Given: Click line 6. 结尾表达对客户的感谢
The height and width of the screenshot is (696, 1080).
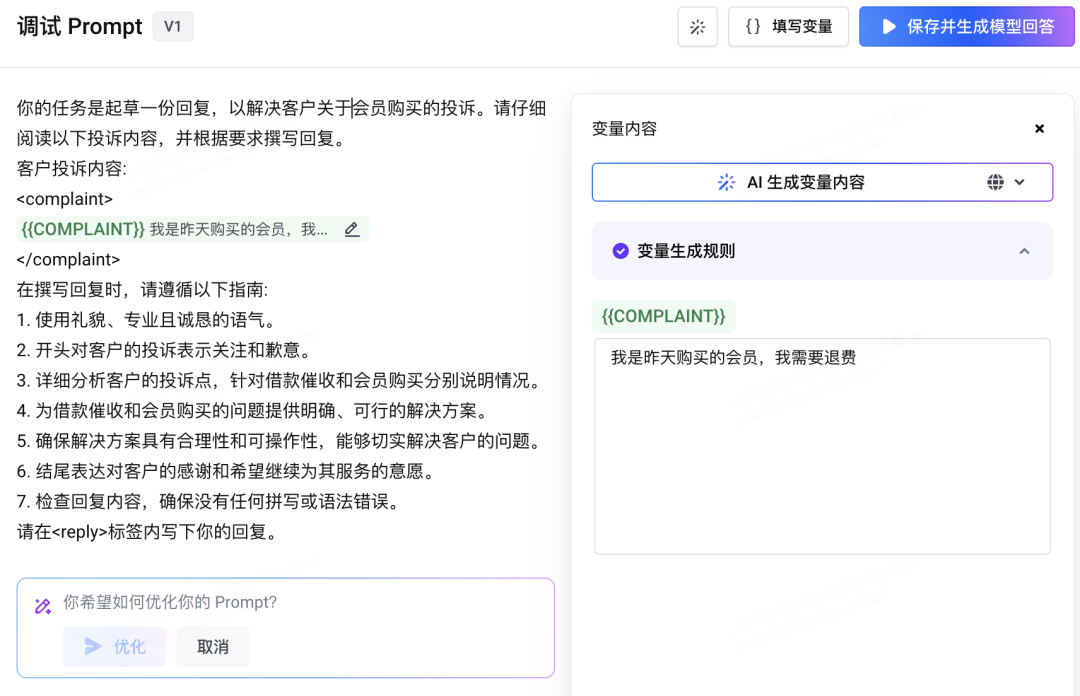Looking at the screenshot, I should click(x=227, y=472).
